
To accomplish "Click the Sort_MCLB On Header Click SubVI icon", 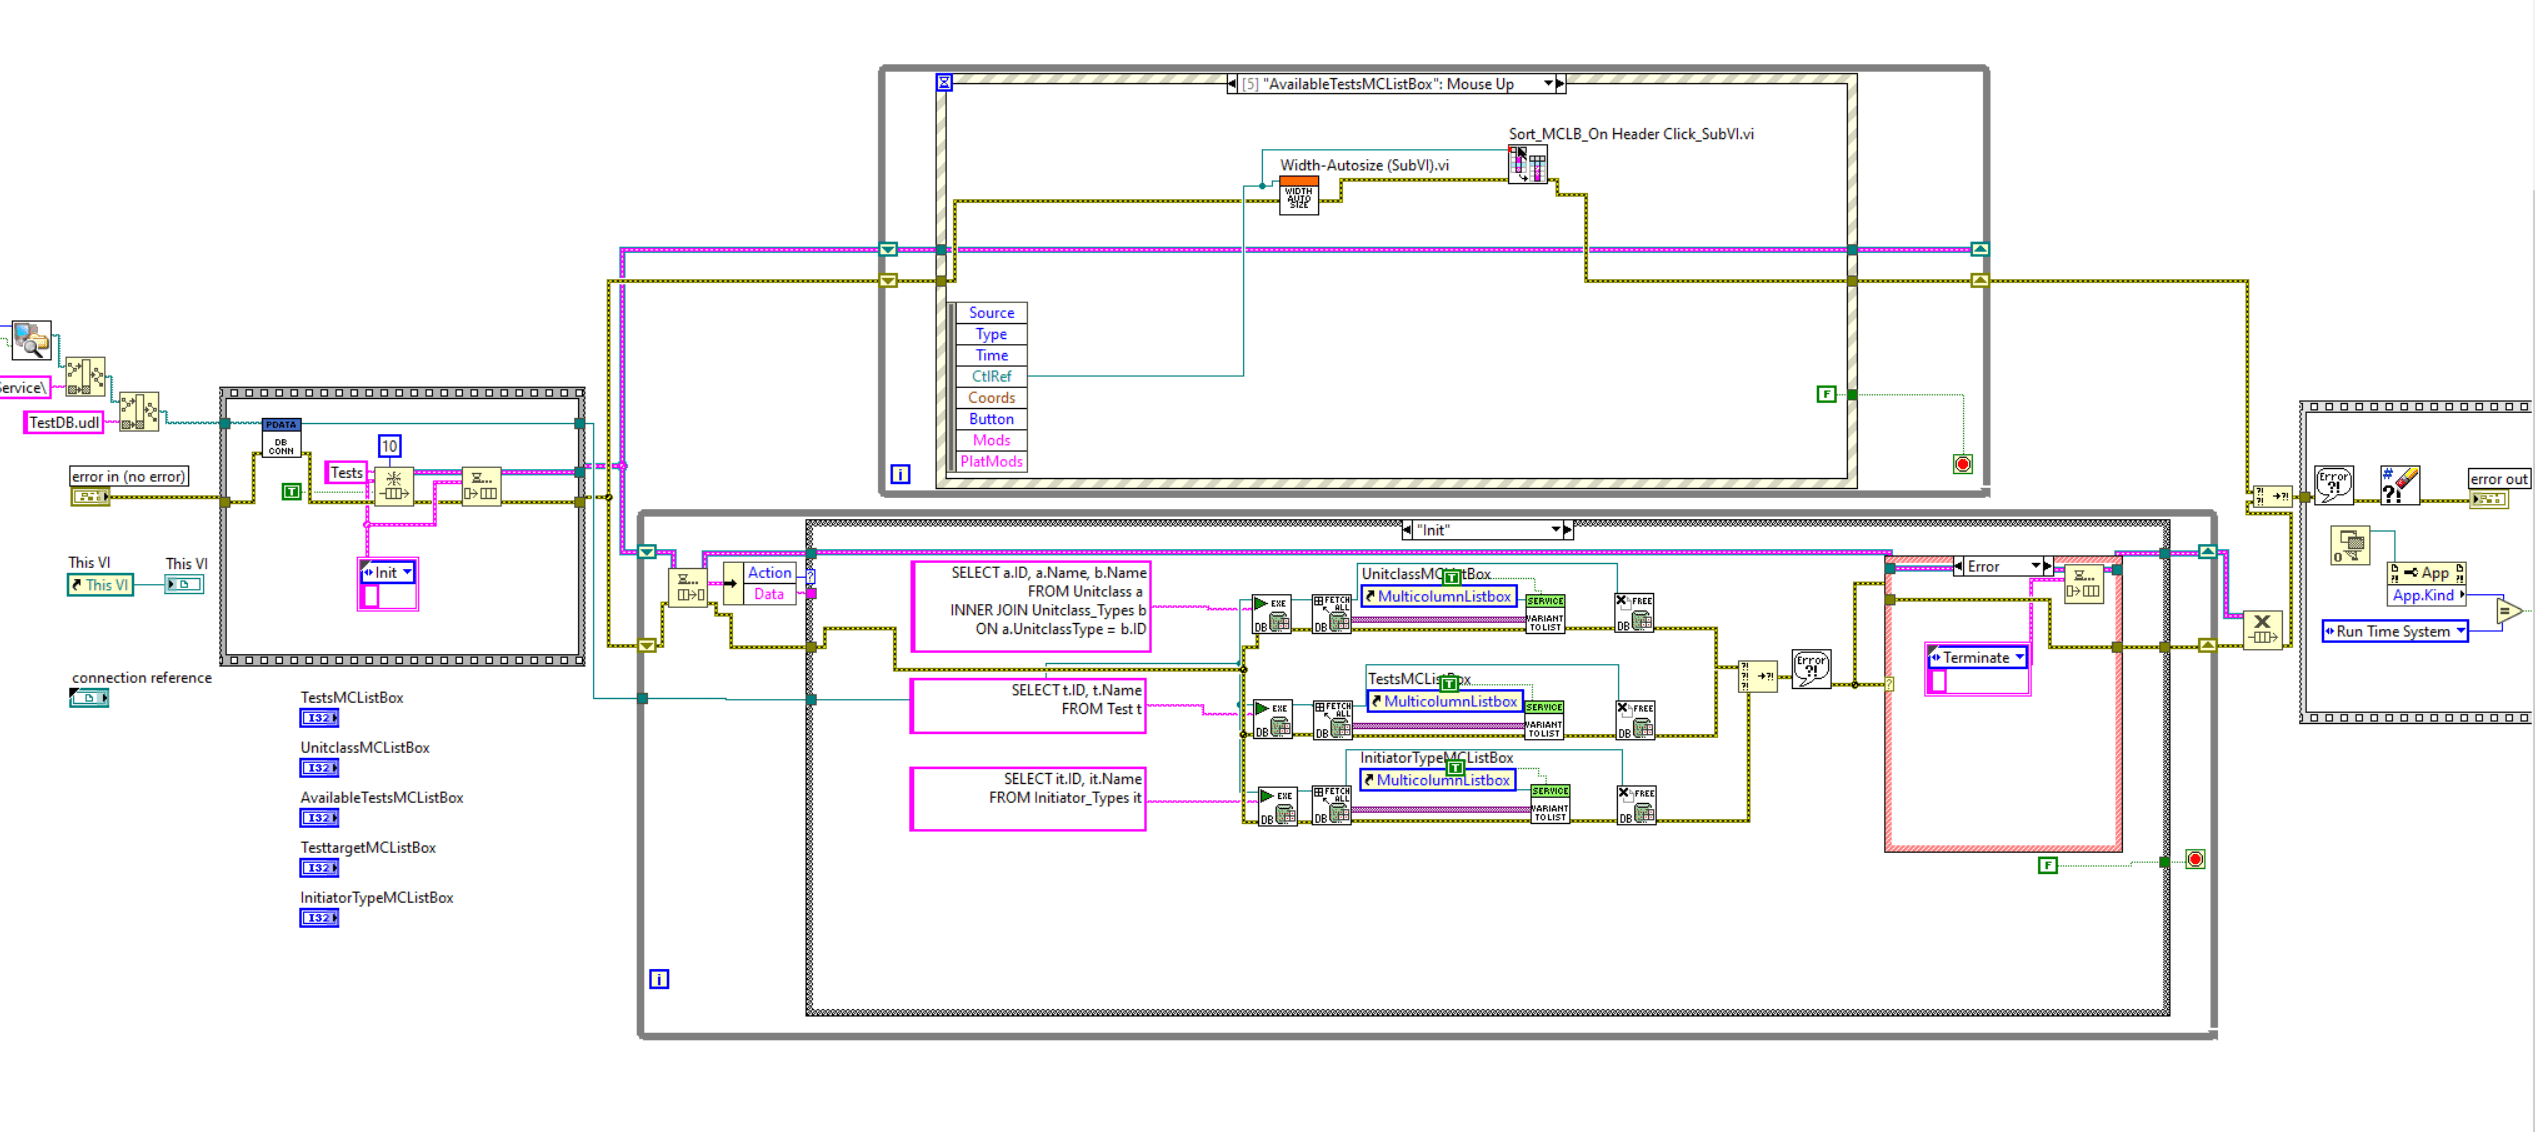I will [x=1528, y=164].
